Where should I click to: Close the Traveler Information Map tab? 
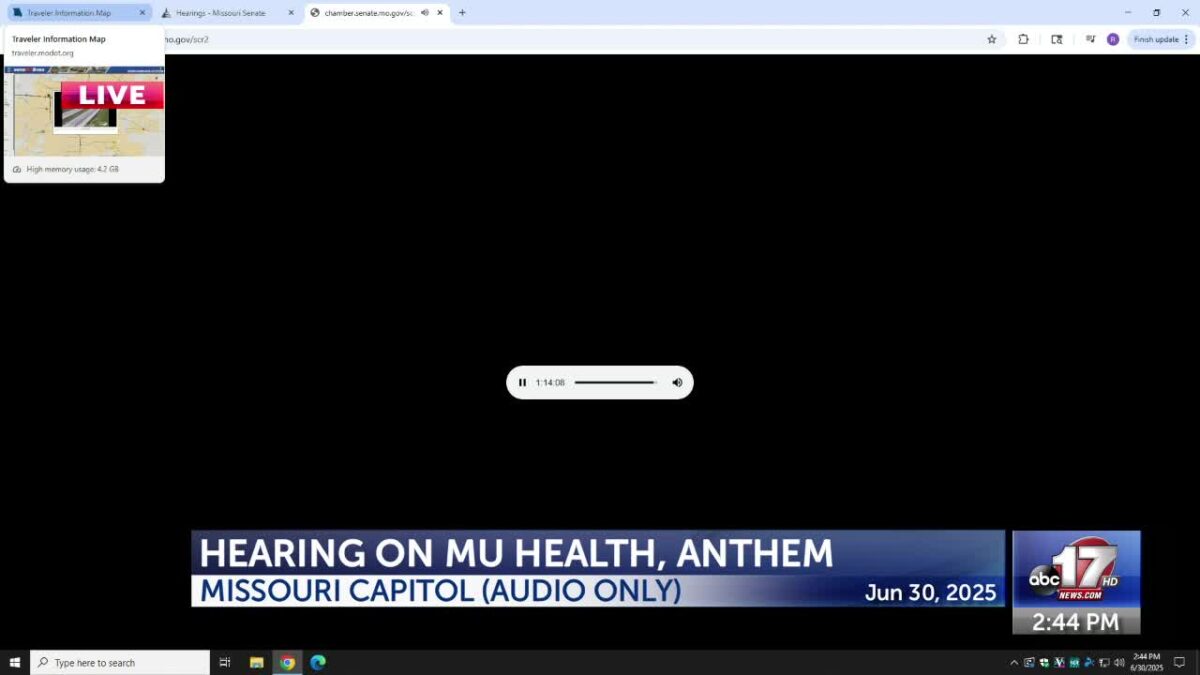coord(141,13)
